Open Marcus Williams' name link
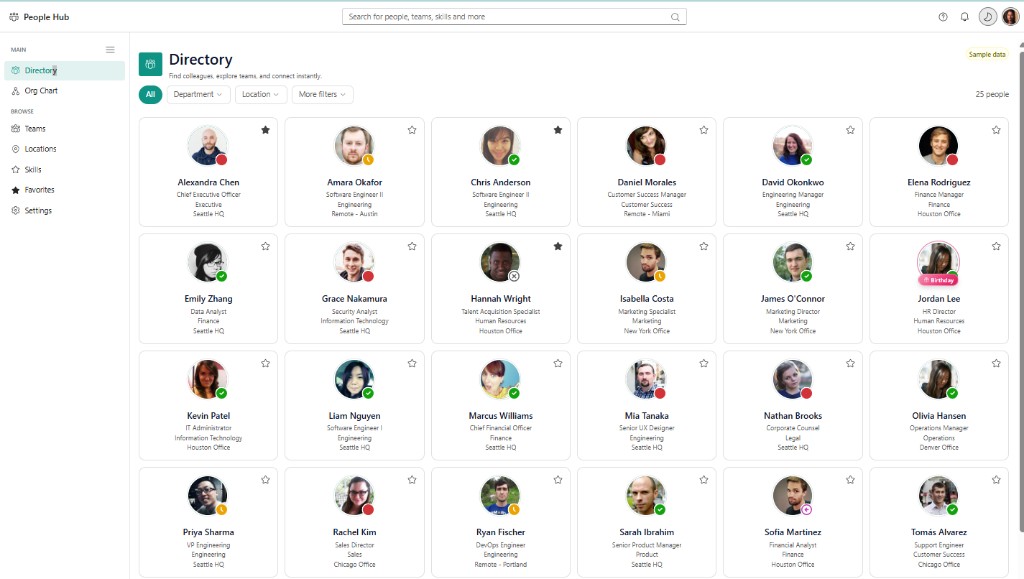The height and width of the screenshot is (579, 1024). [501, 416]
